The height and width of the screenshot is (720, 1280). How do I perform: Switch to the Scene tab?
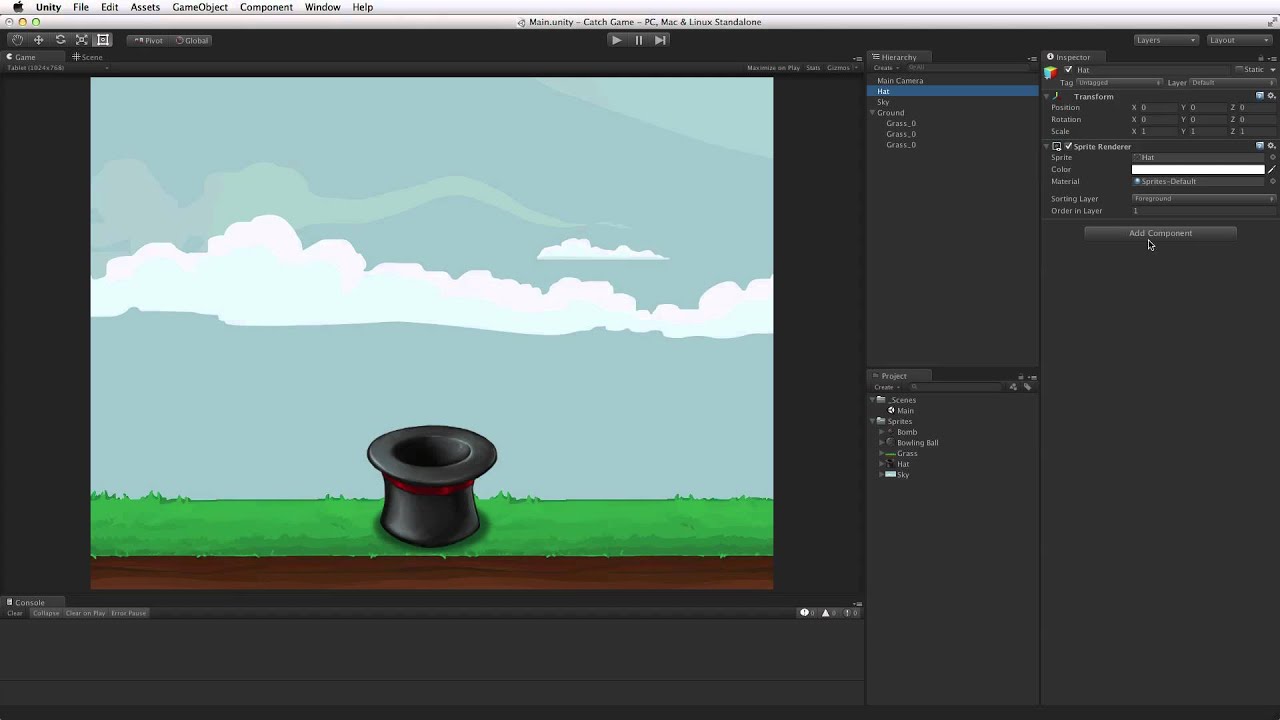click(x=88, y=57)
